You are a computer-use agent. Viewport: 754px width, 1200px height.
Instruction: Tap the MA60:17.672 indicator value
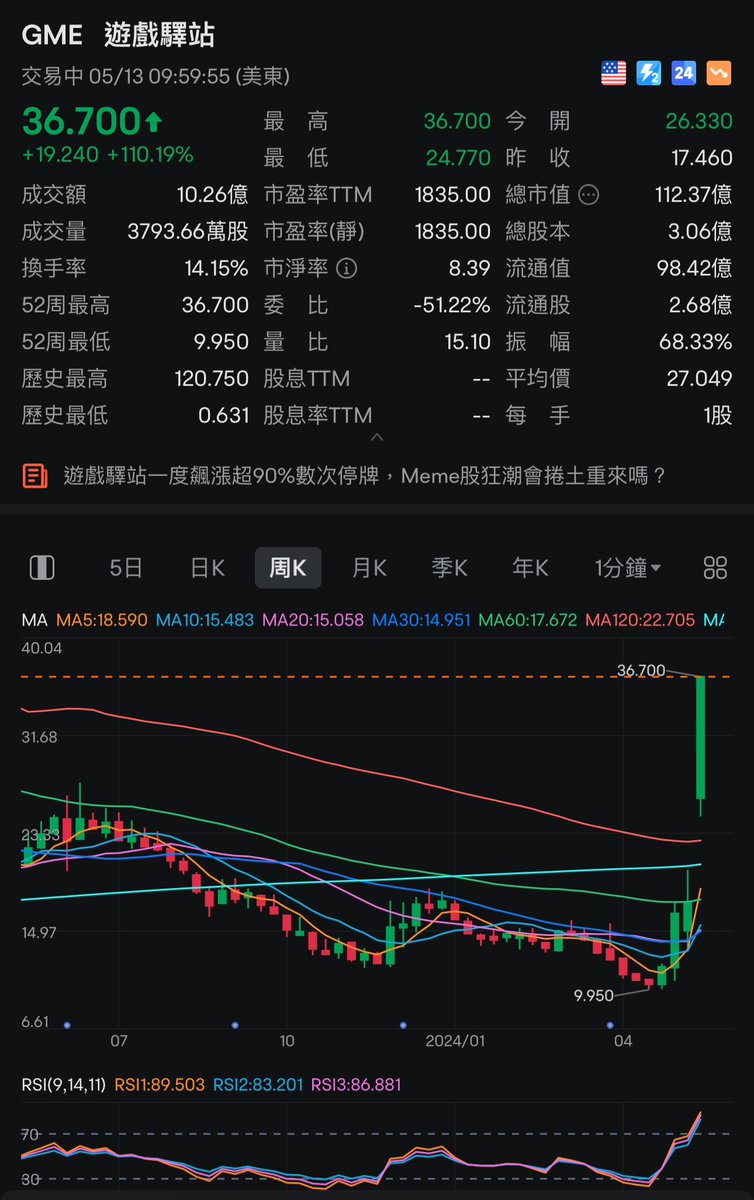click(x=528, y=620)
